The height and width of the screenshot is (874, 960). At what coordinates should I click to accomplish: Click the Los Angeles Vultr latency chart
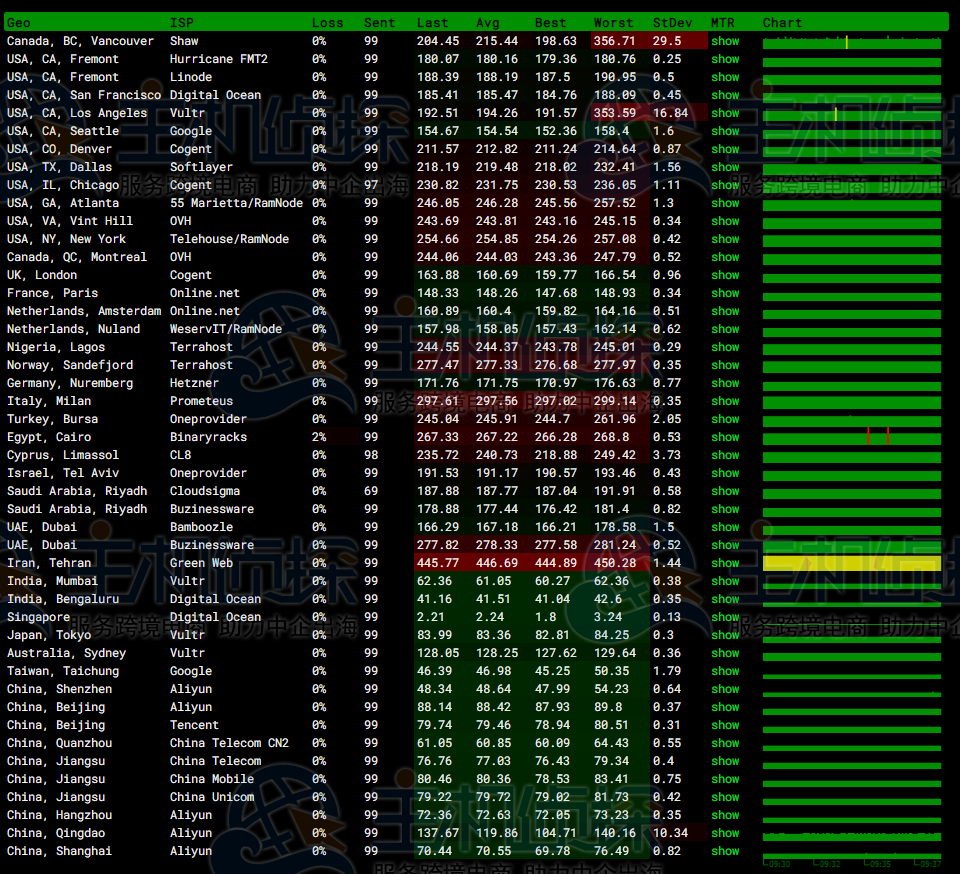pos(852,114)
